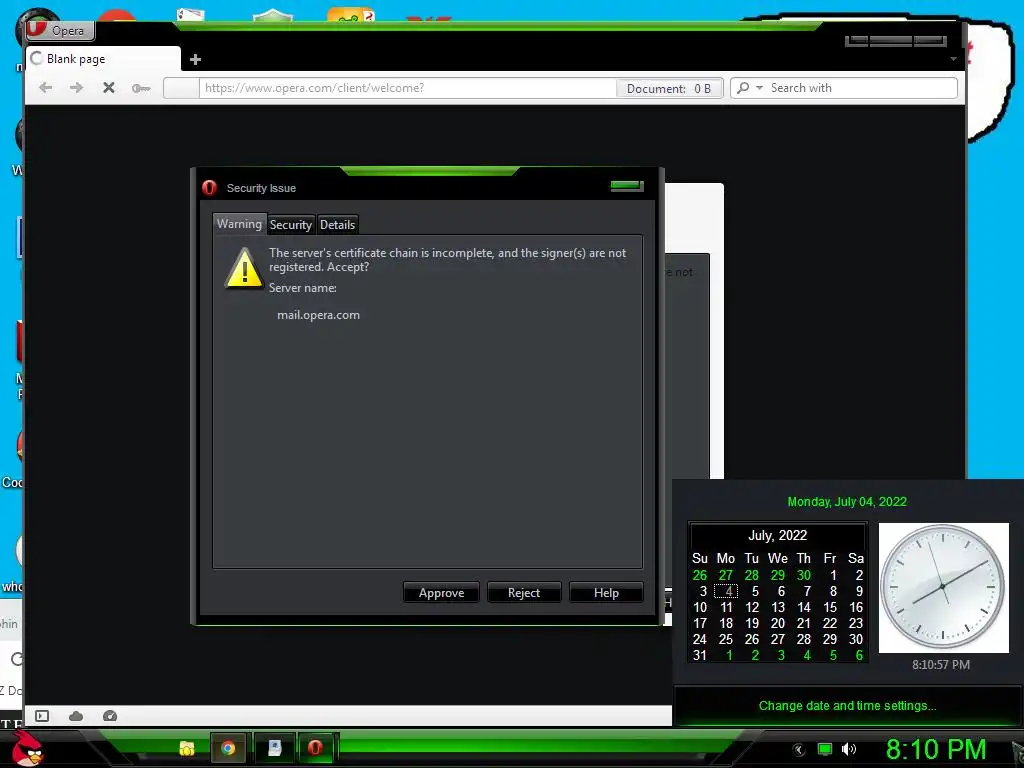Select July 15 in the calendar
This screenshot has width=1024, height=768.
pyautogui.click(x=829, y=607)
